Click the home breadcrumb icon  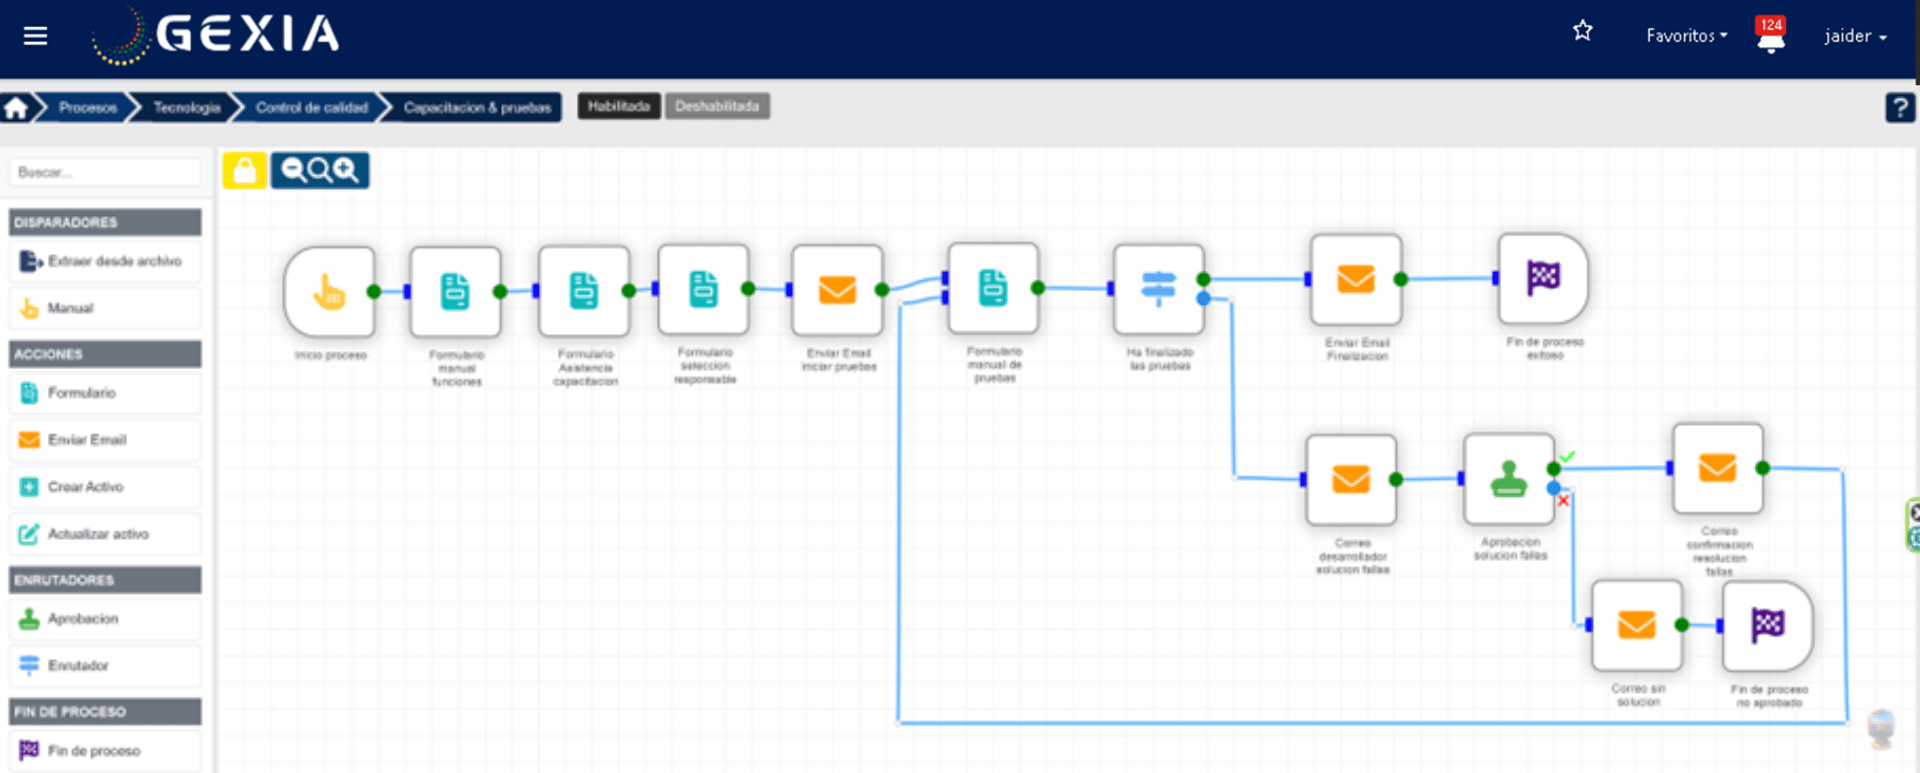tap(16, 107)
